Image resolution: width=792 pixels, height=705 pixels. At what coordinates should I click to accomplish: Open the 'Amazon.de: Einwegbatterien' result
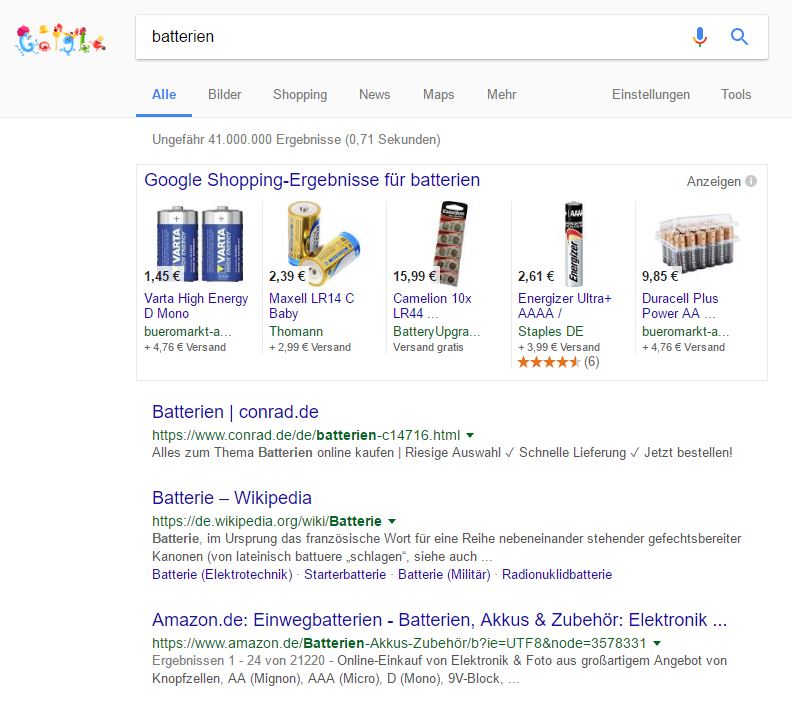click(x=439, y=620)
